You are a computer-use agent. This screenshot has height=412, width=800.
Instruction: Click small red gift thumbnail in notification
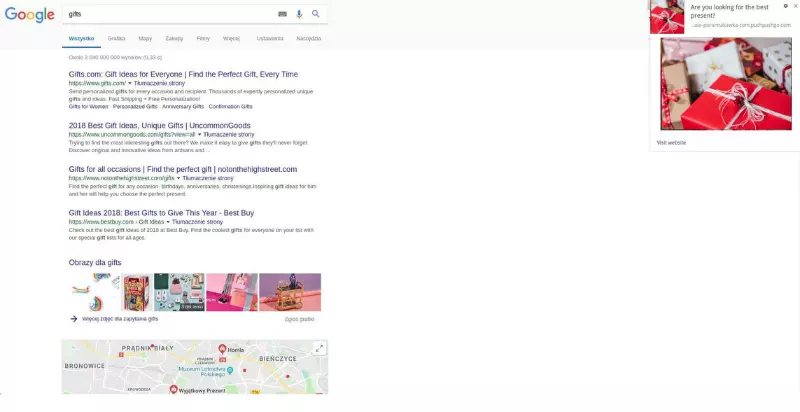pos(667,17)
